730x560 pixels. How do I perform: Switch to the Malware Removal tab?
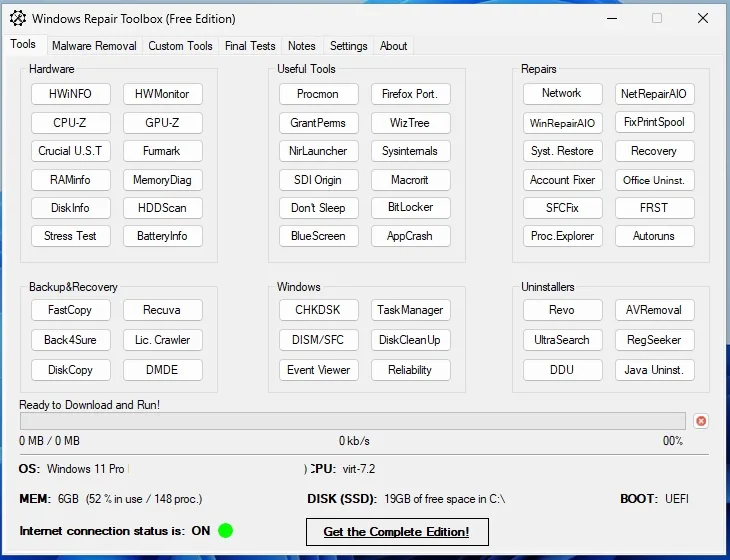[x=94, y=46]
